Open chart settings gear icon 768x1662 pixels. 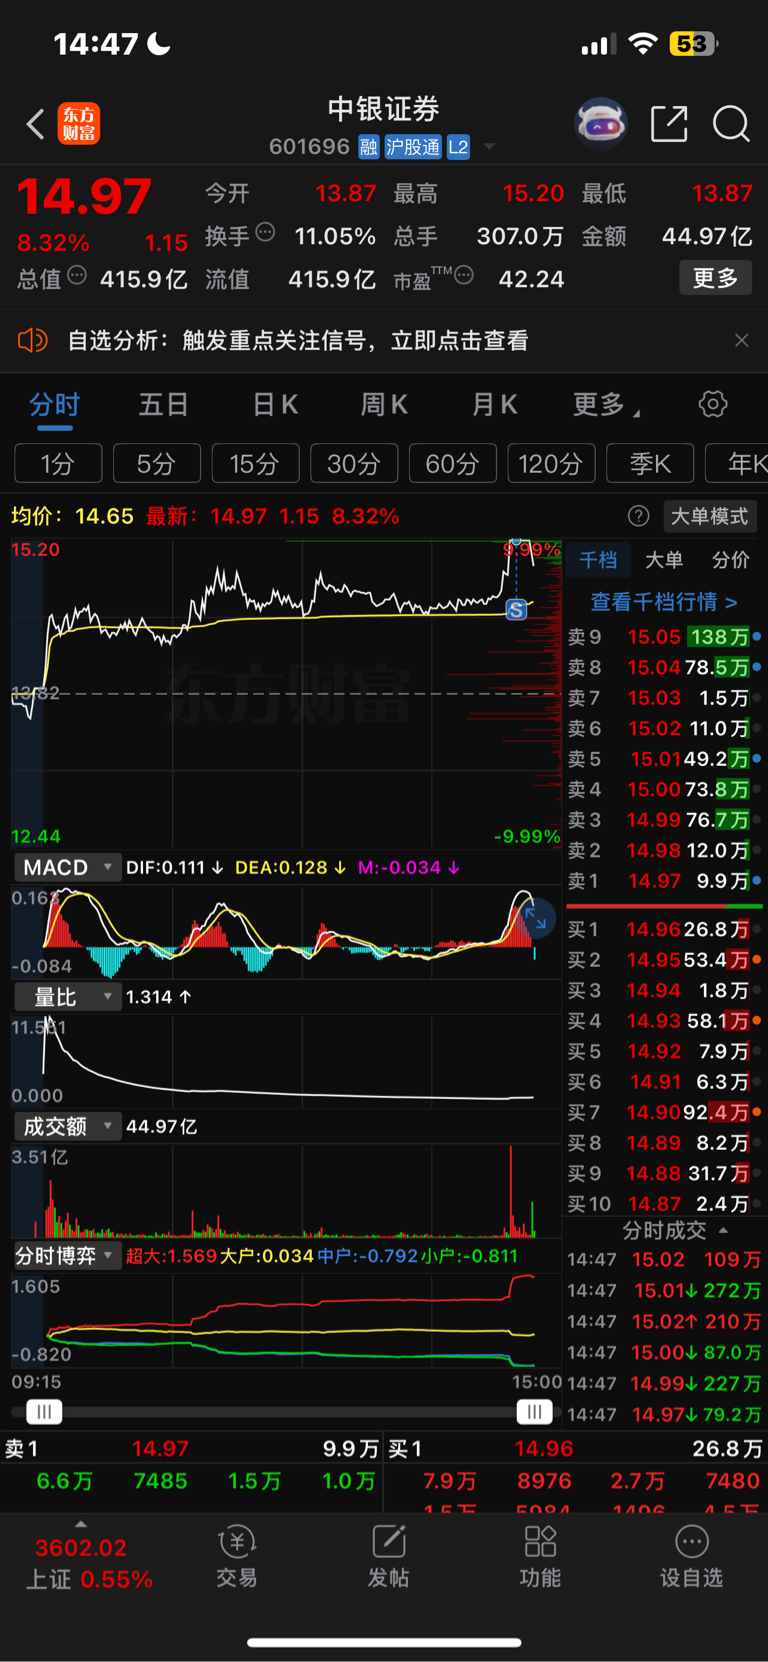713,404
